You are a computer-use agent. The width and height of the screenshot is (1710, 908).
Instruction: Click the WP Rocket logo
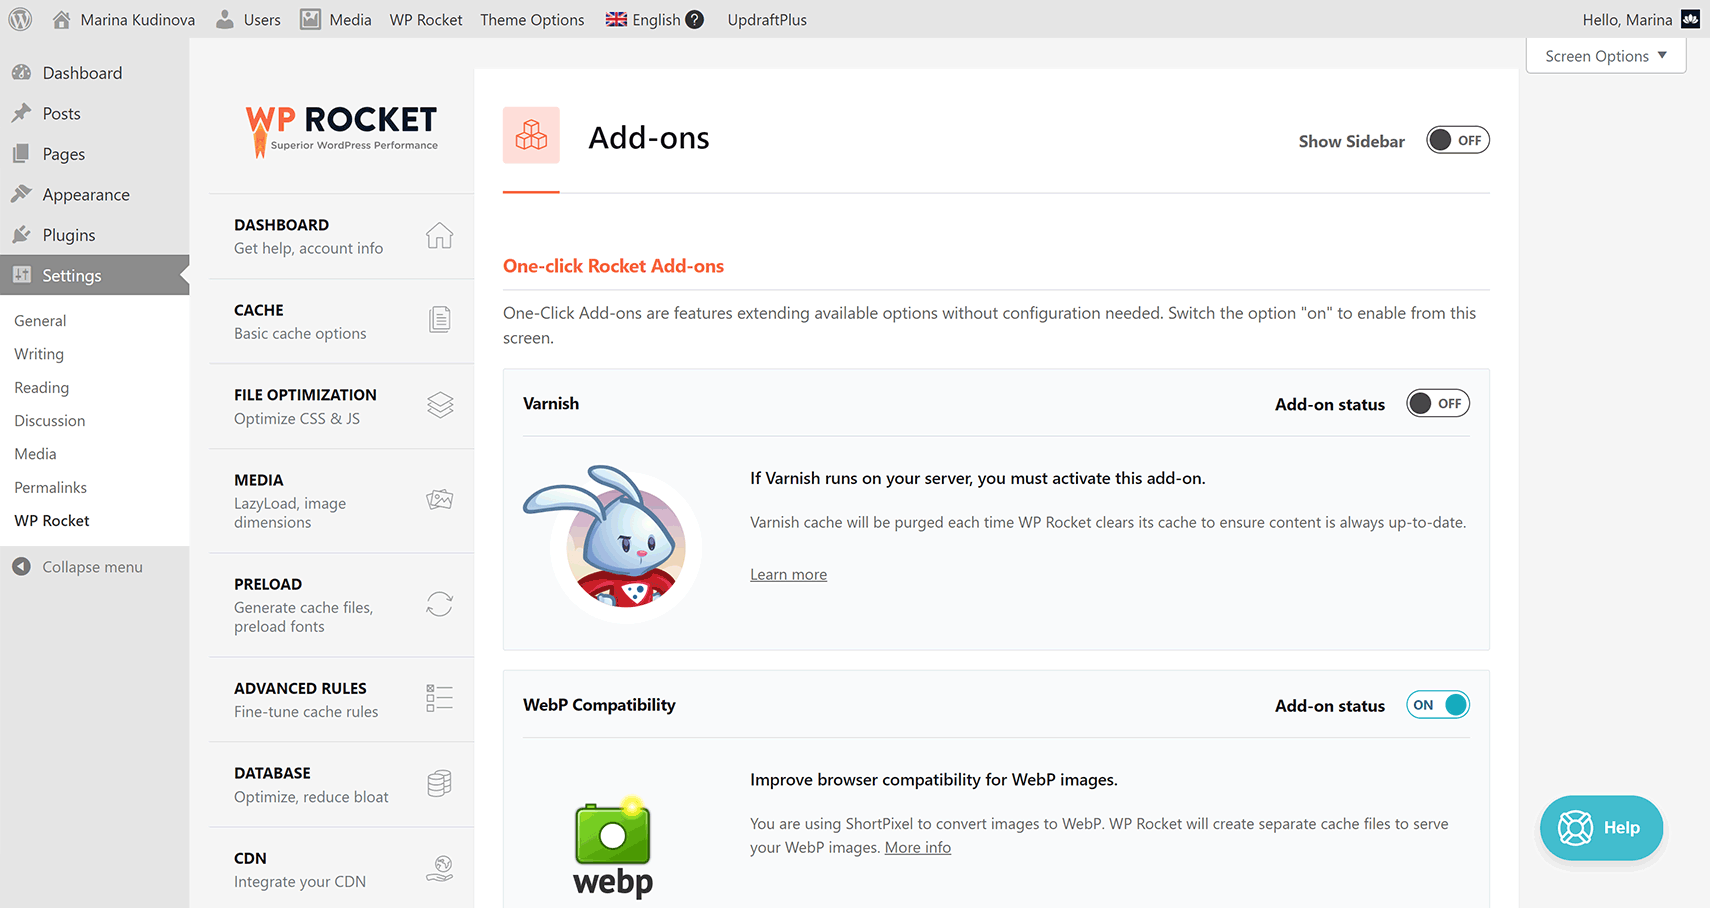click(x=342, y=131)
